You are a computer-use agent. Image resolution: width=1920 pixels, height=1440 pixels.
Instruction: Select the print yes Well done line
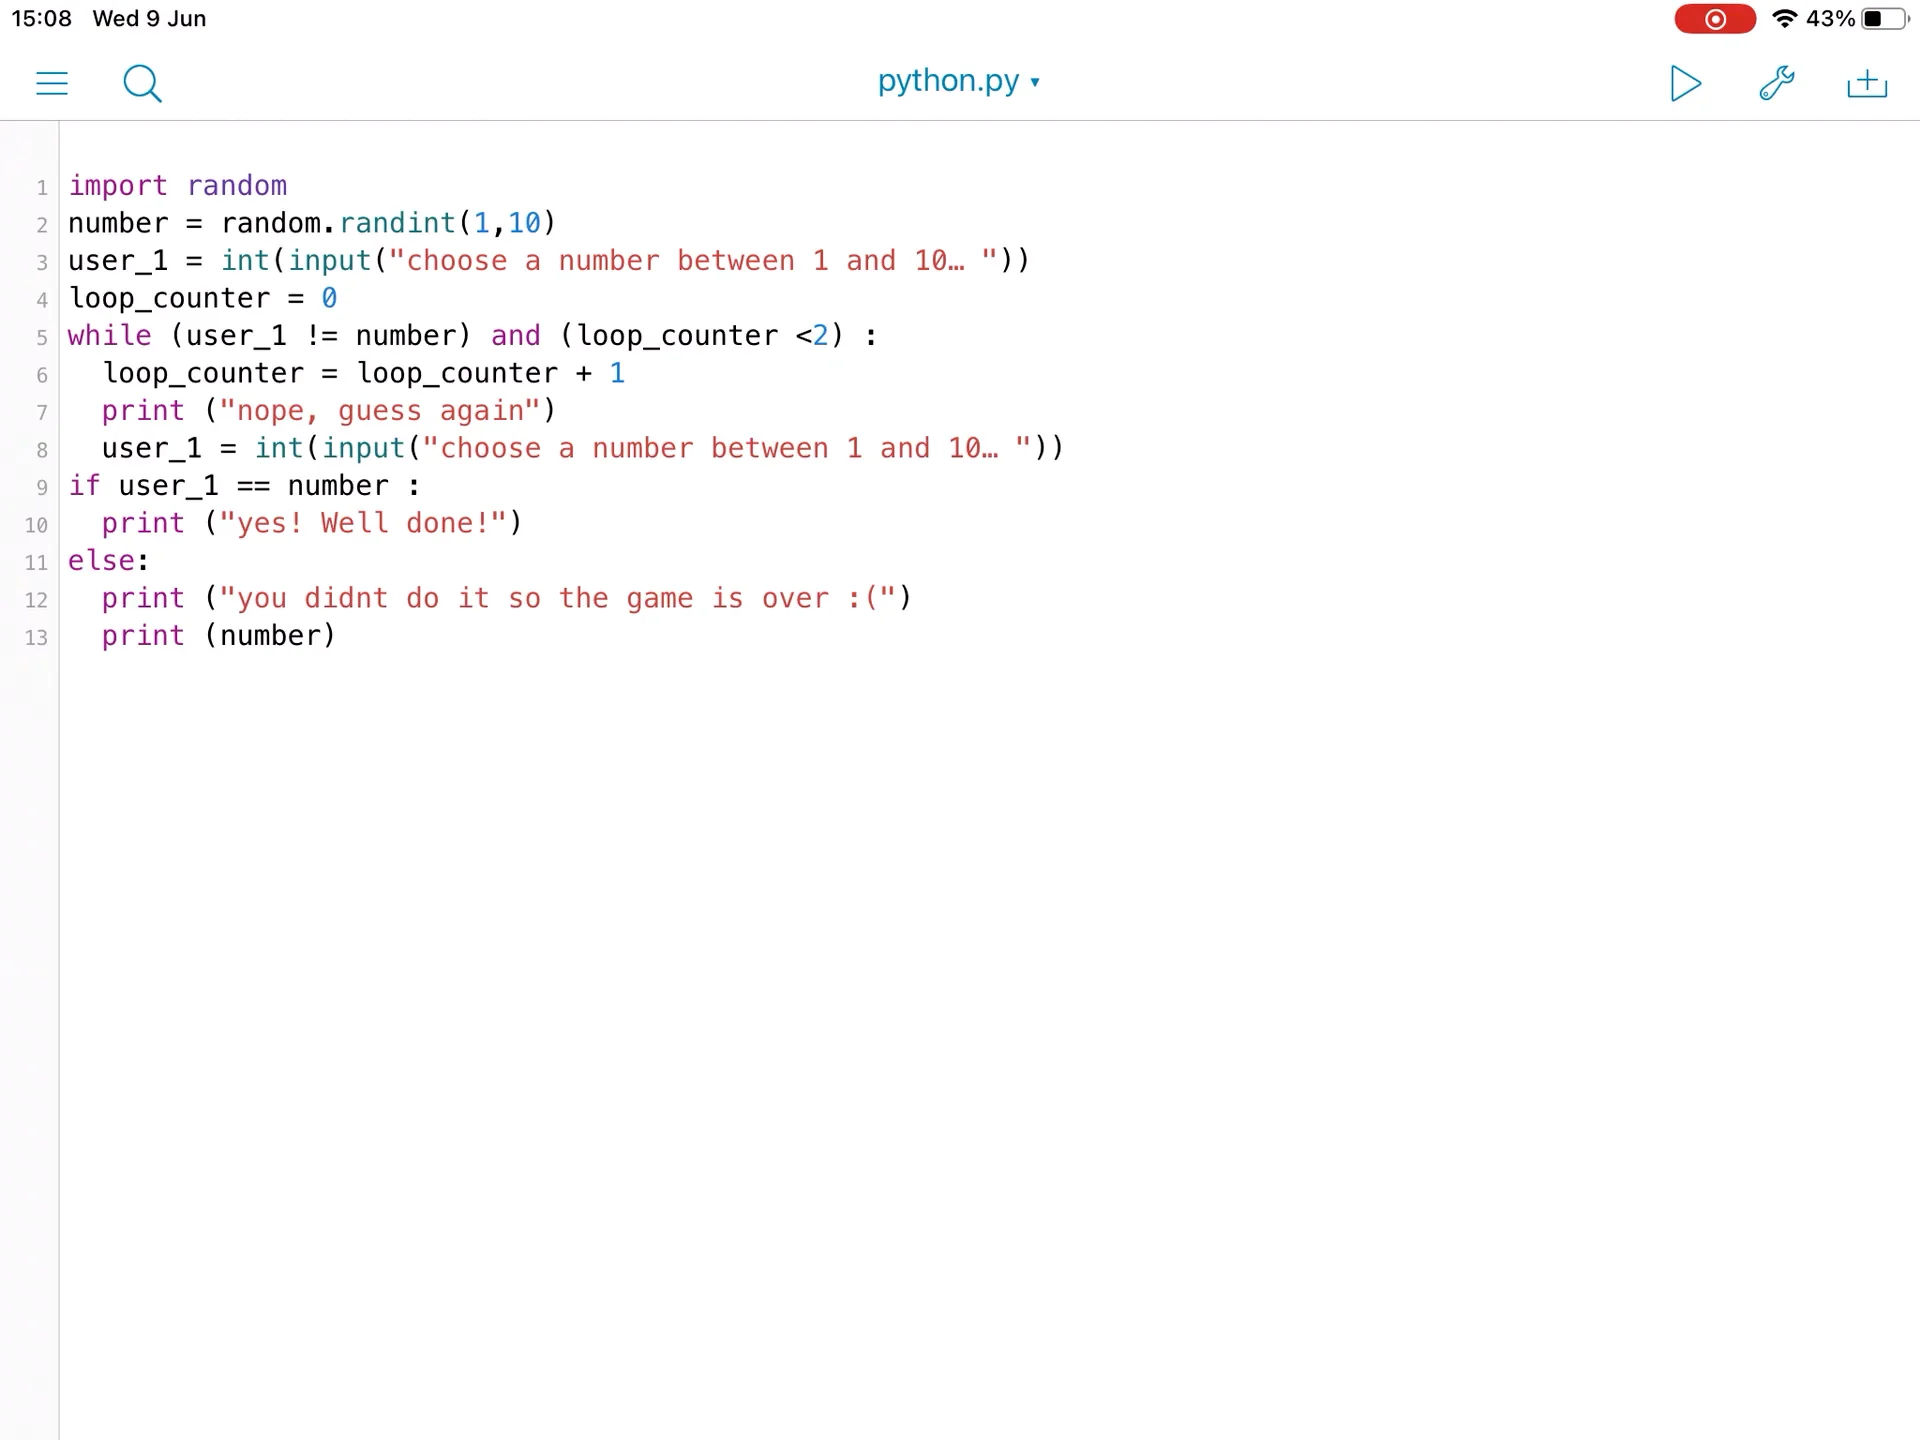pyautogui.click(x=310, y=523)
